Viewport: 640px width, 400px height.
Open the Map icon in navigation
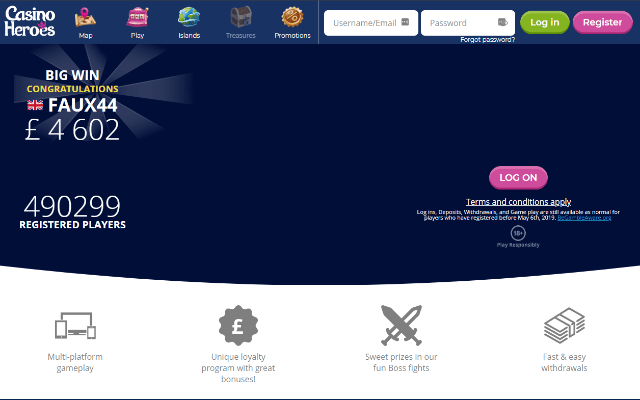pos(85,17)
